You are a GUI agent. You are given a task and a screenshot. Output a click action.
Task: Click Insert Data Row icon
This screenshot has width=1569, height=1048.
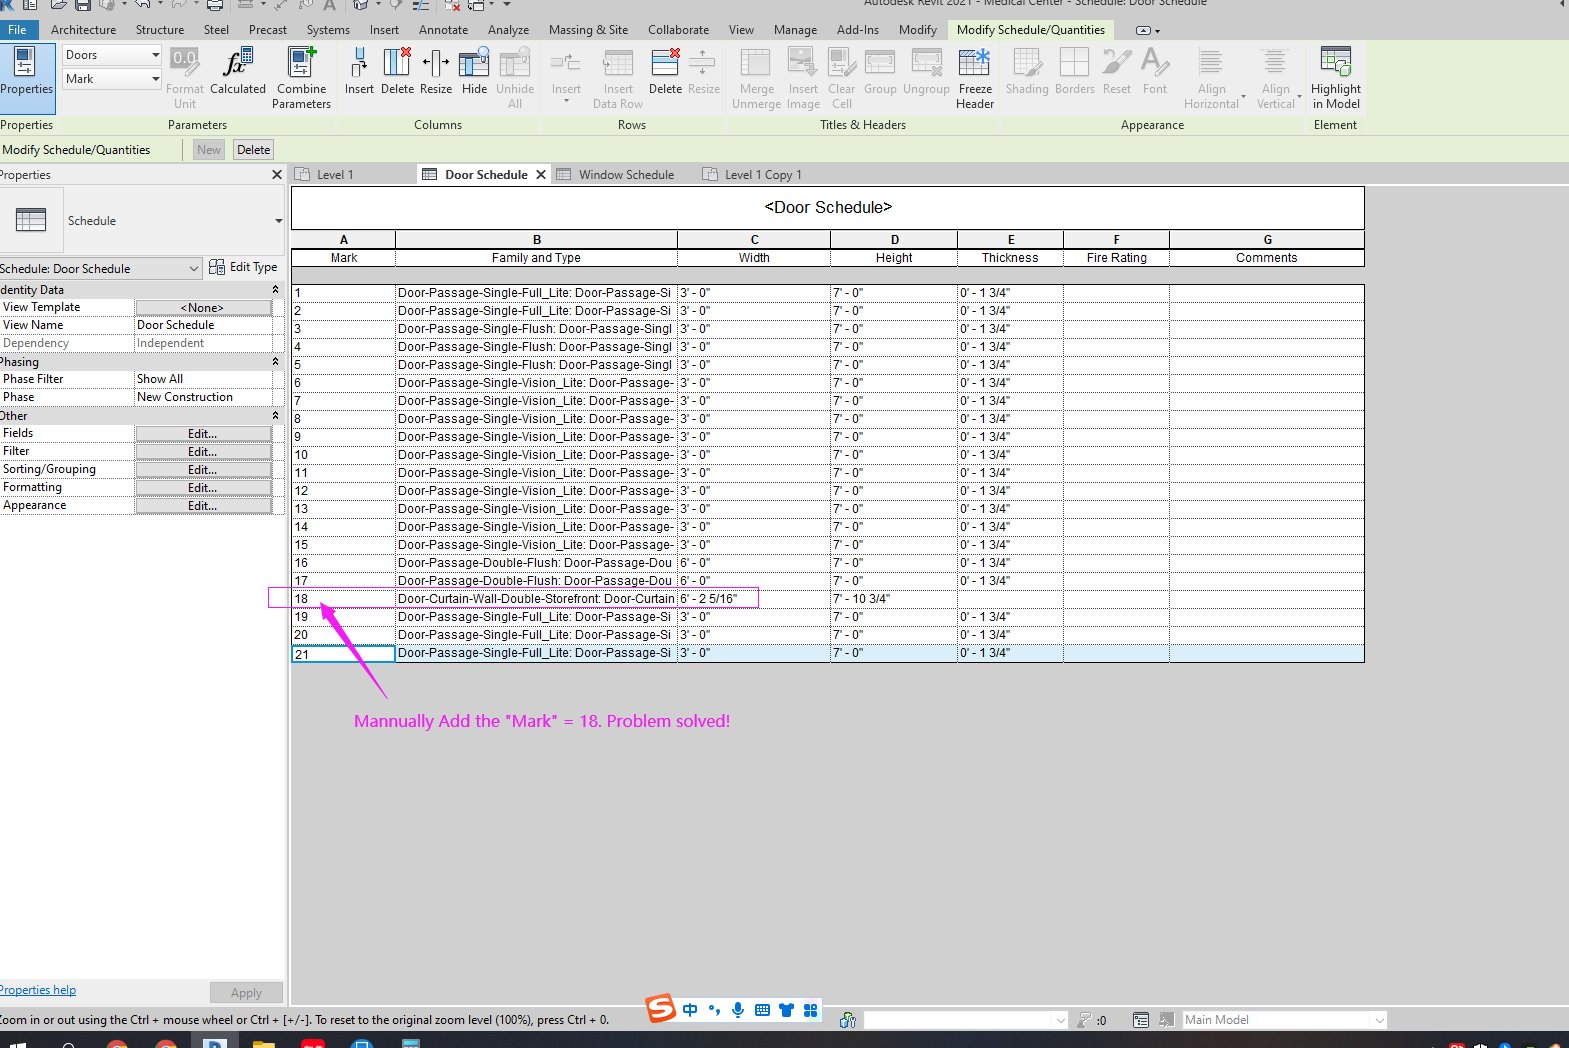click(618, 77)
